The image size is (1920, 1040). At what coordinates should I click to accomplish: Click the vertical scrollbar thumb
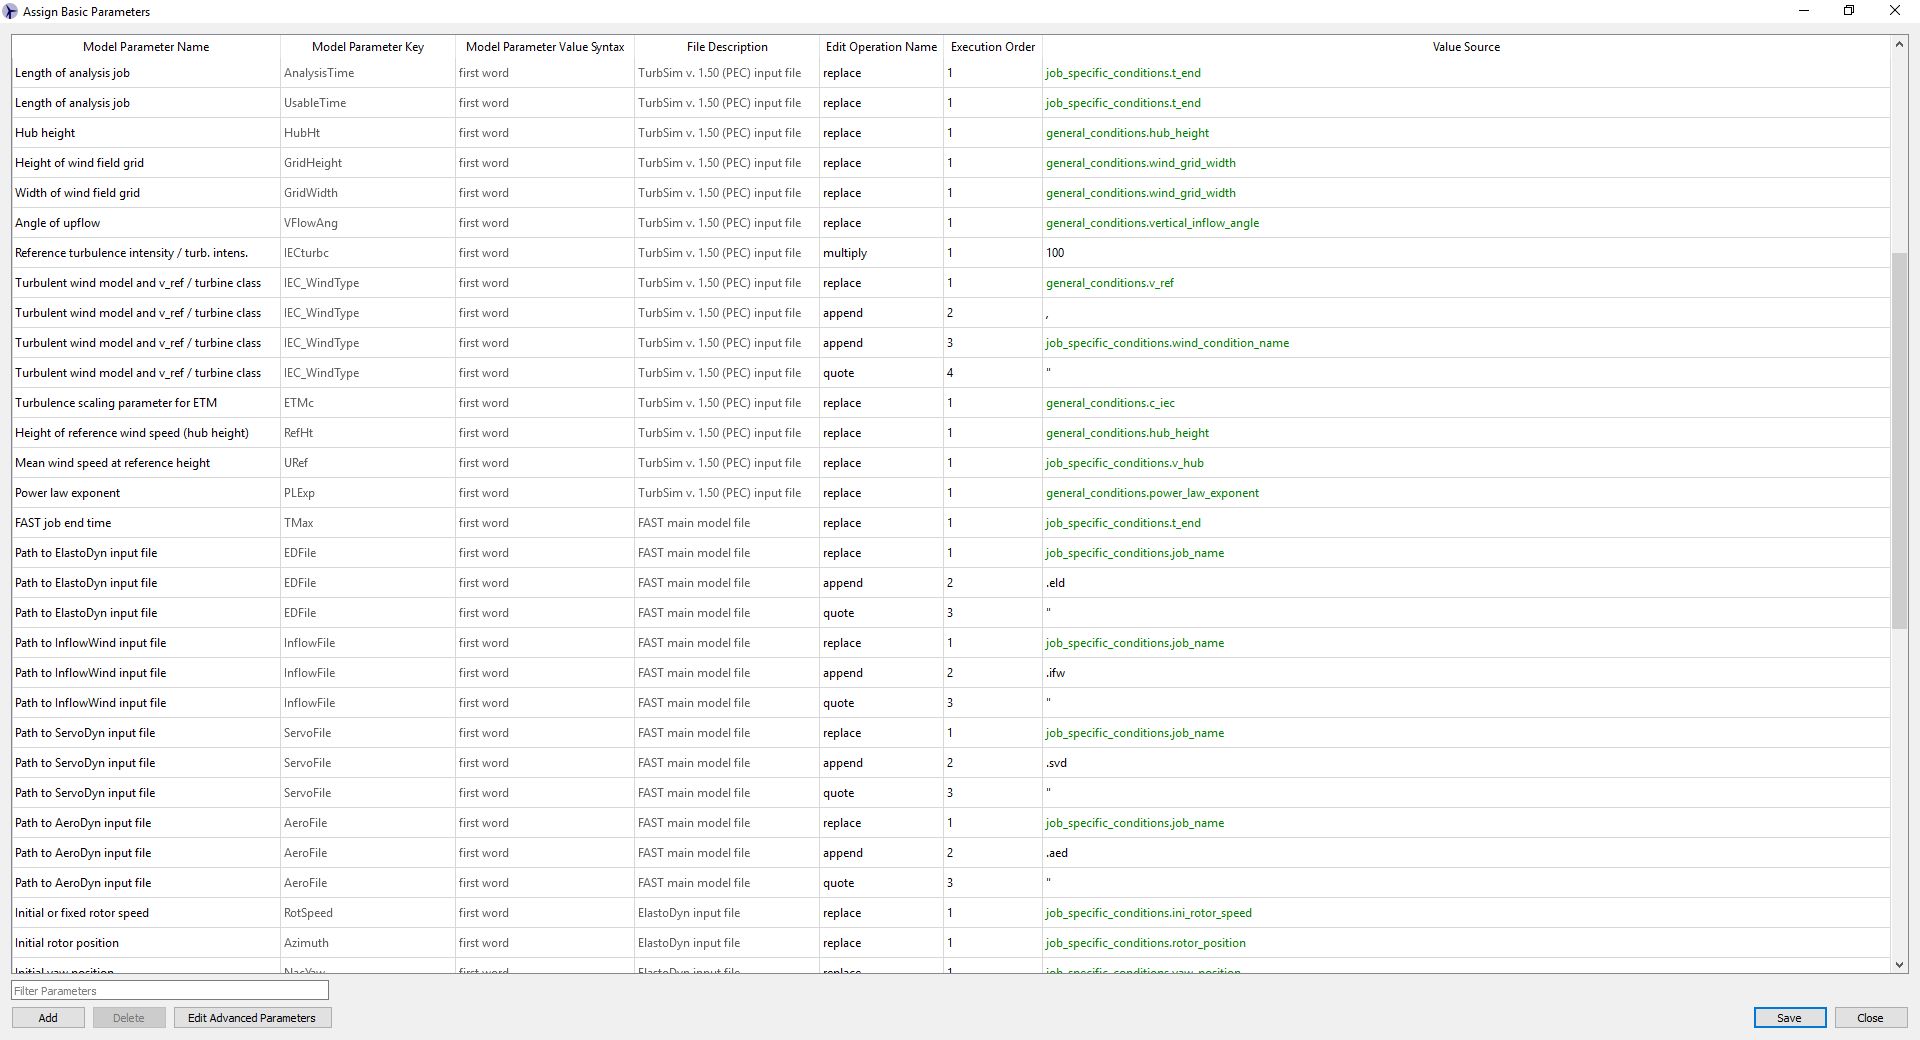[1899, 440]
